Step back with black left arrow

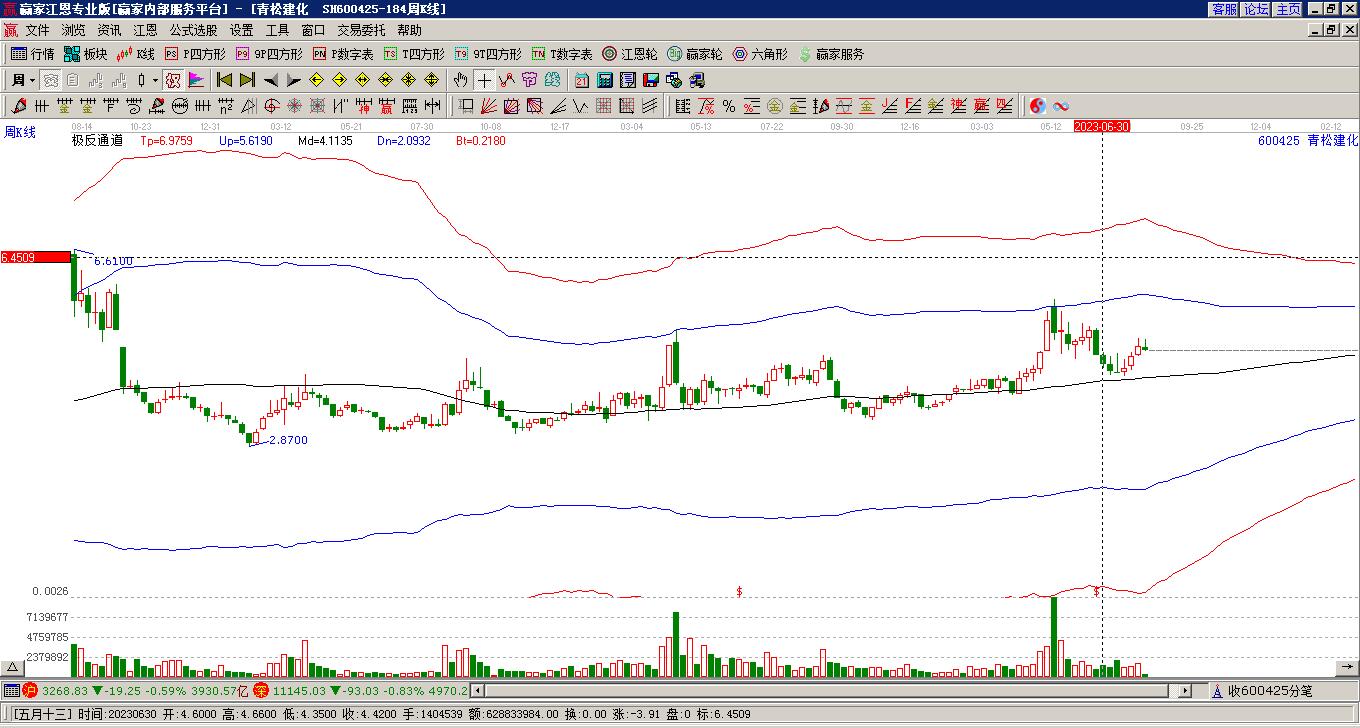coord(271,80)
